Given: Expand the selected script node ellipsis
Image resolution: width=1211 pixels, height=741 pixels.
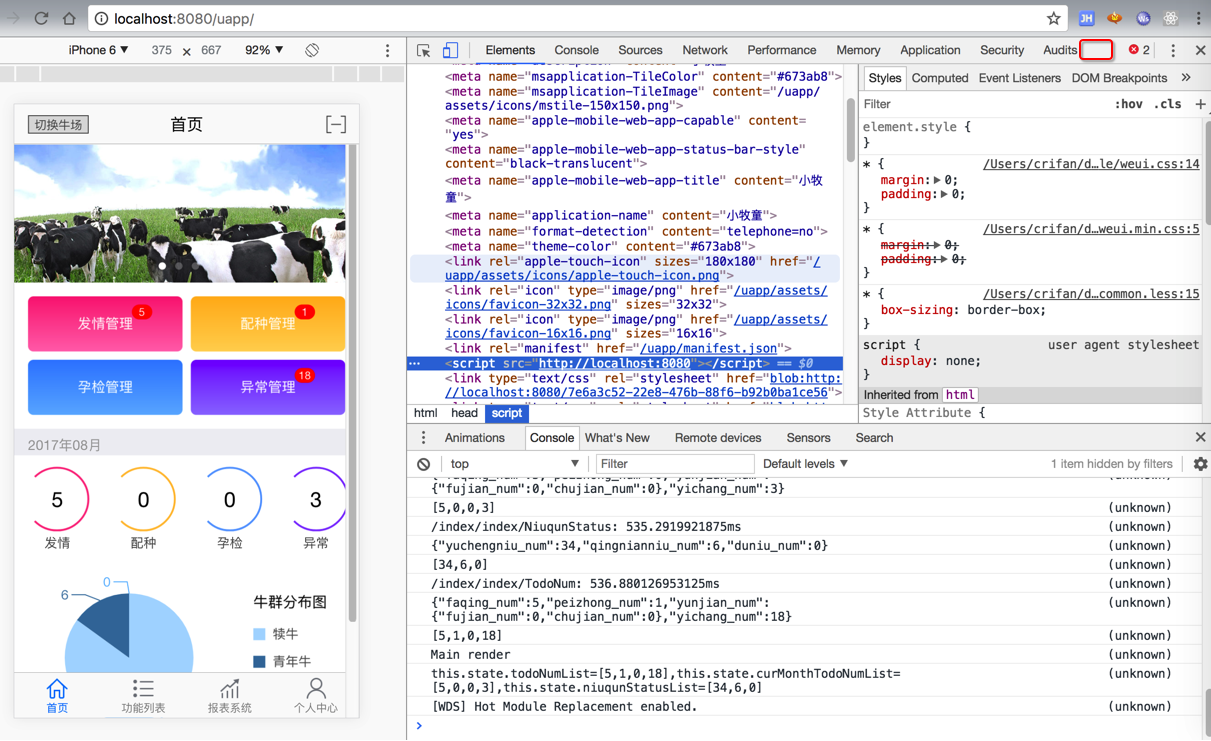Looking at the screenshot, I should coord(414,364).
